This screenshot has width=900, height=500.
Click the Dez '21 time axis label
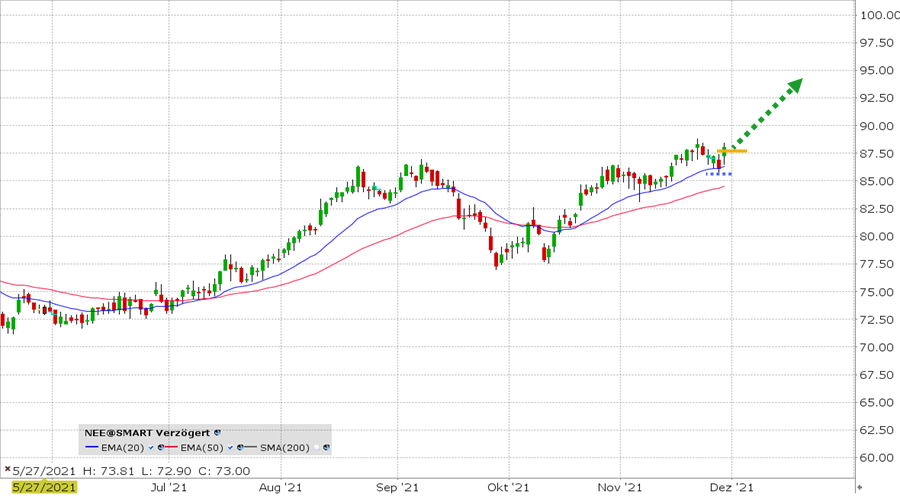tap(732, 487)
